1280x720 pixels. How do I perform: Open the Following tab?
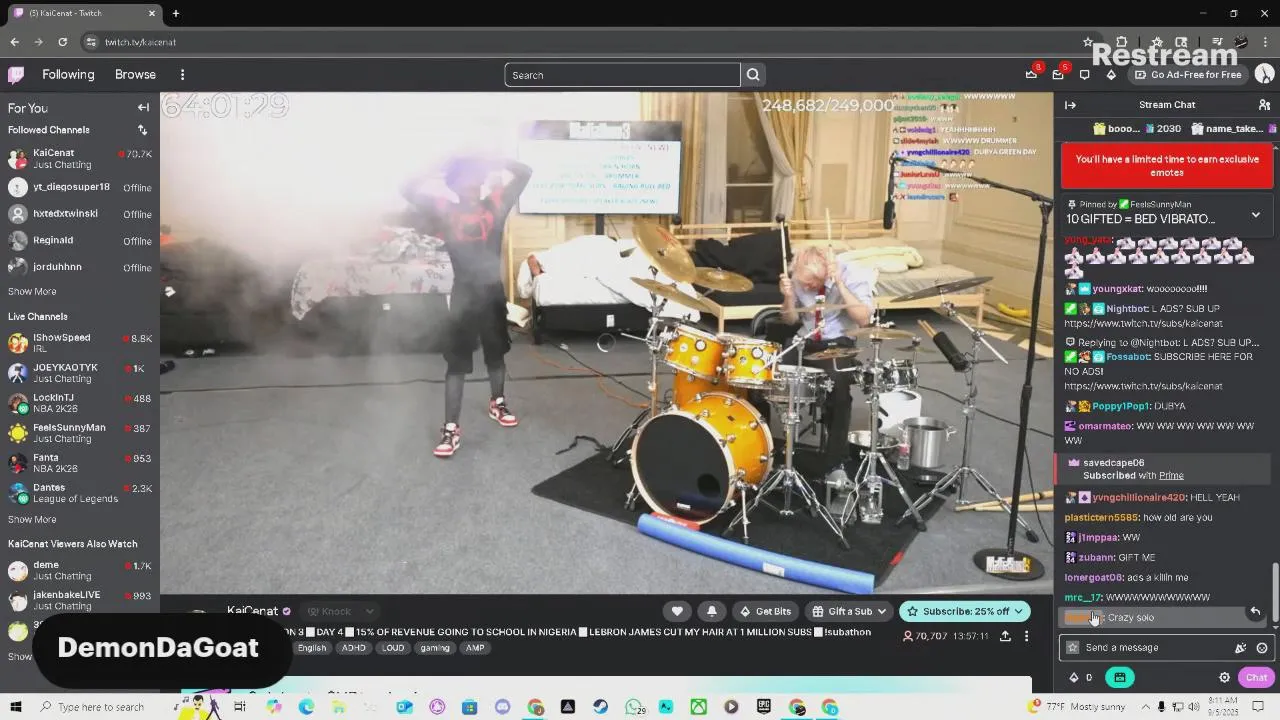coord(68,75)
